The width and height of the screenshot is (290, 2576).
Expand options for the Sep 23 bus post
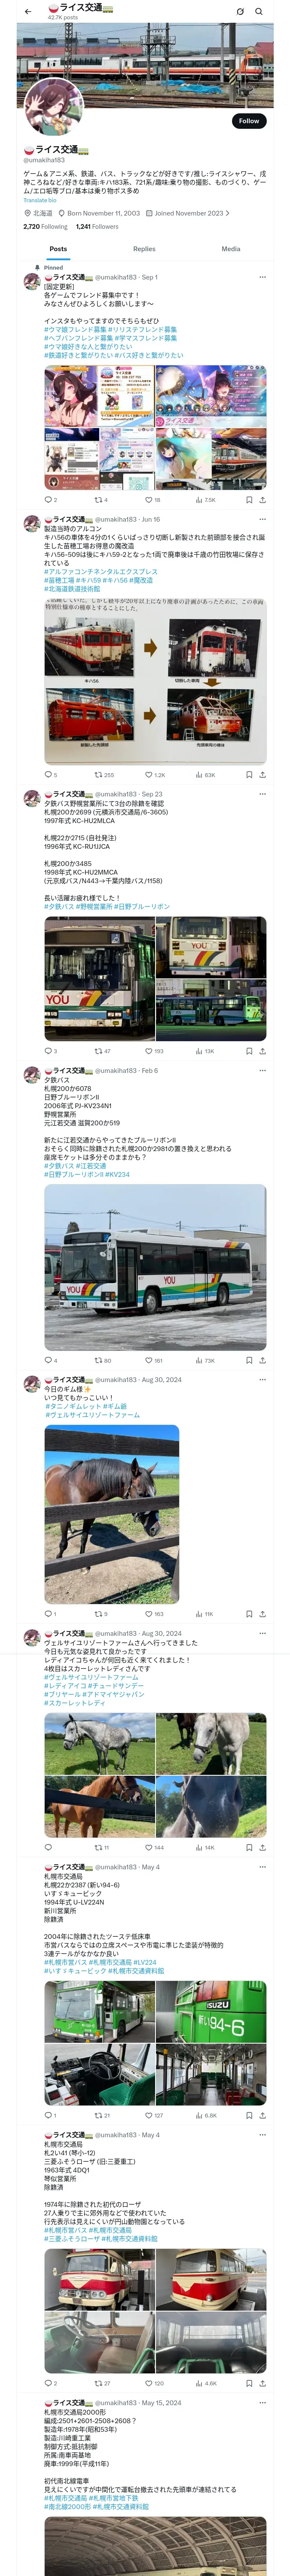262,794
